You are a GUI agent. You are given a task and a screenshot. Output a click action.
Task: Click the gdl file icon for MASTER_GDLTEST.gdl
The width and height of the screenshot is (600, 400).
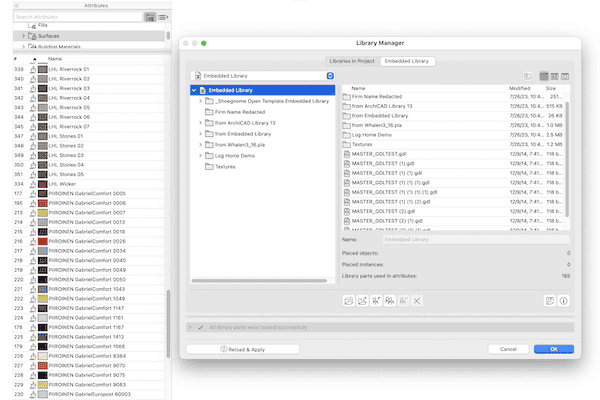point(347,154)
